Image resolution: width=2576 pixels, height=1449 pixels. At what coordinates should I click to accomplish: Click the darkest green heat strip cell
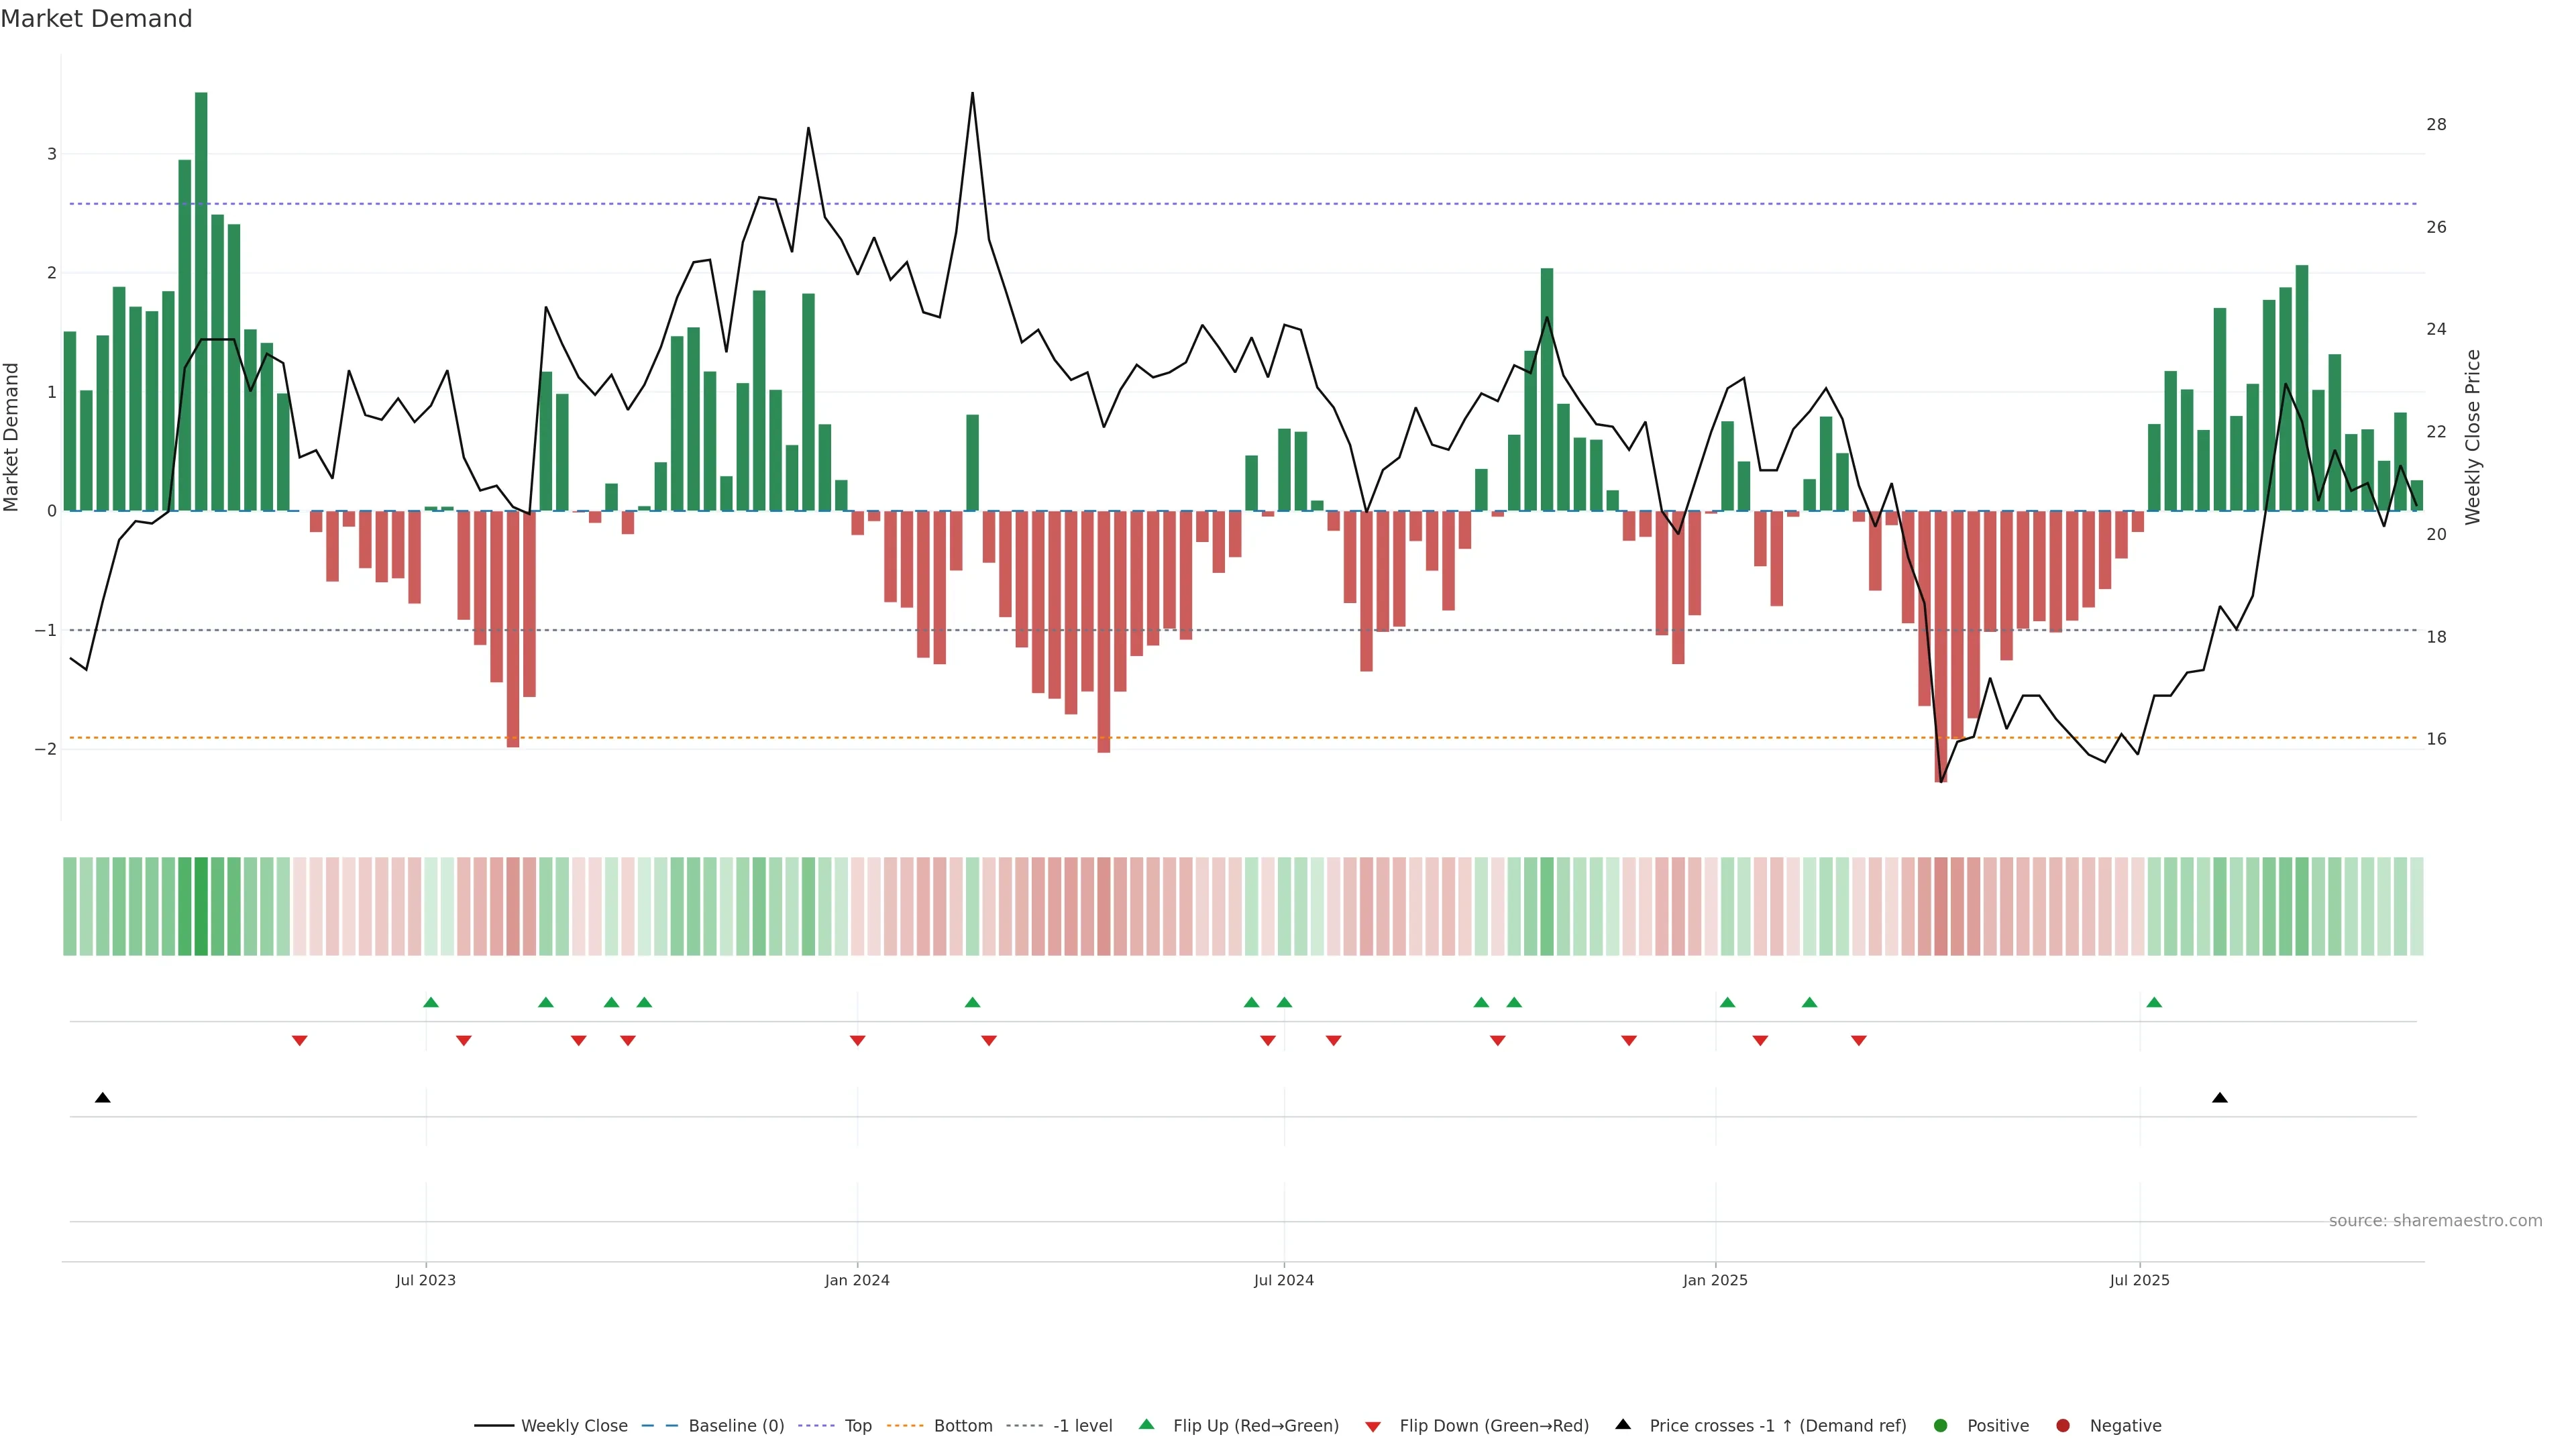[201, 906]
